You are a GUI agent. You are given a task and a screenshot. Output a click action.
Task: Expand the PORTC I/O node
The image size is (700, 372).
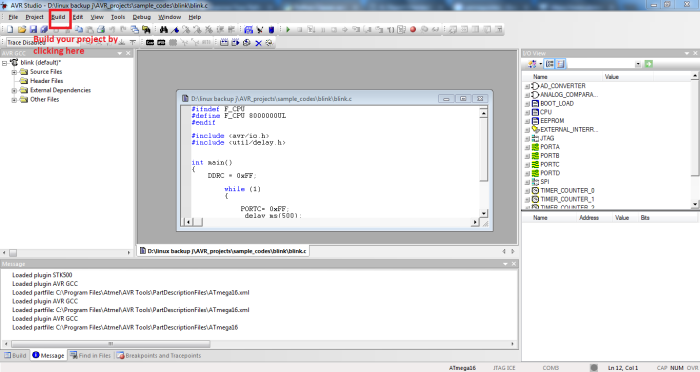click(527, 165)
